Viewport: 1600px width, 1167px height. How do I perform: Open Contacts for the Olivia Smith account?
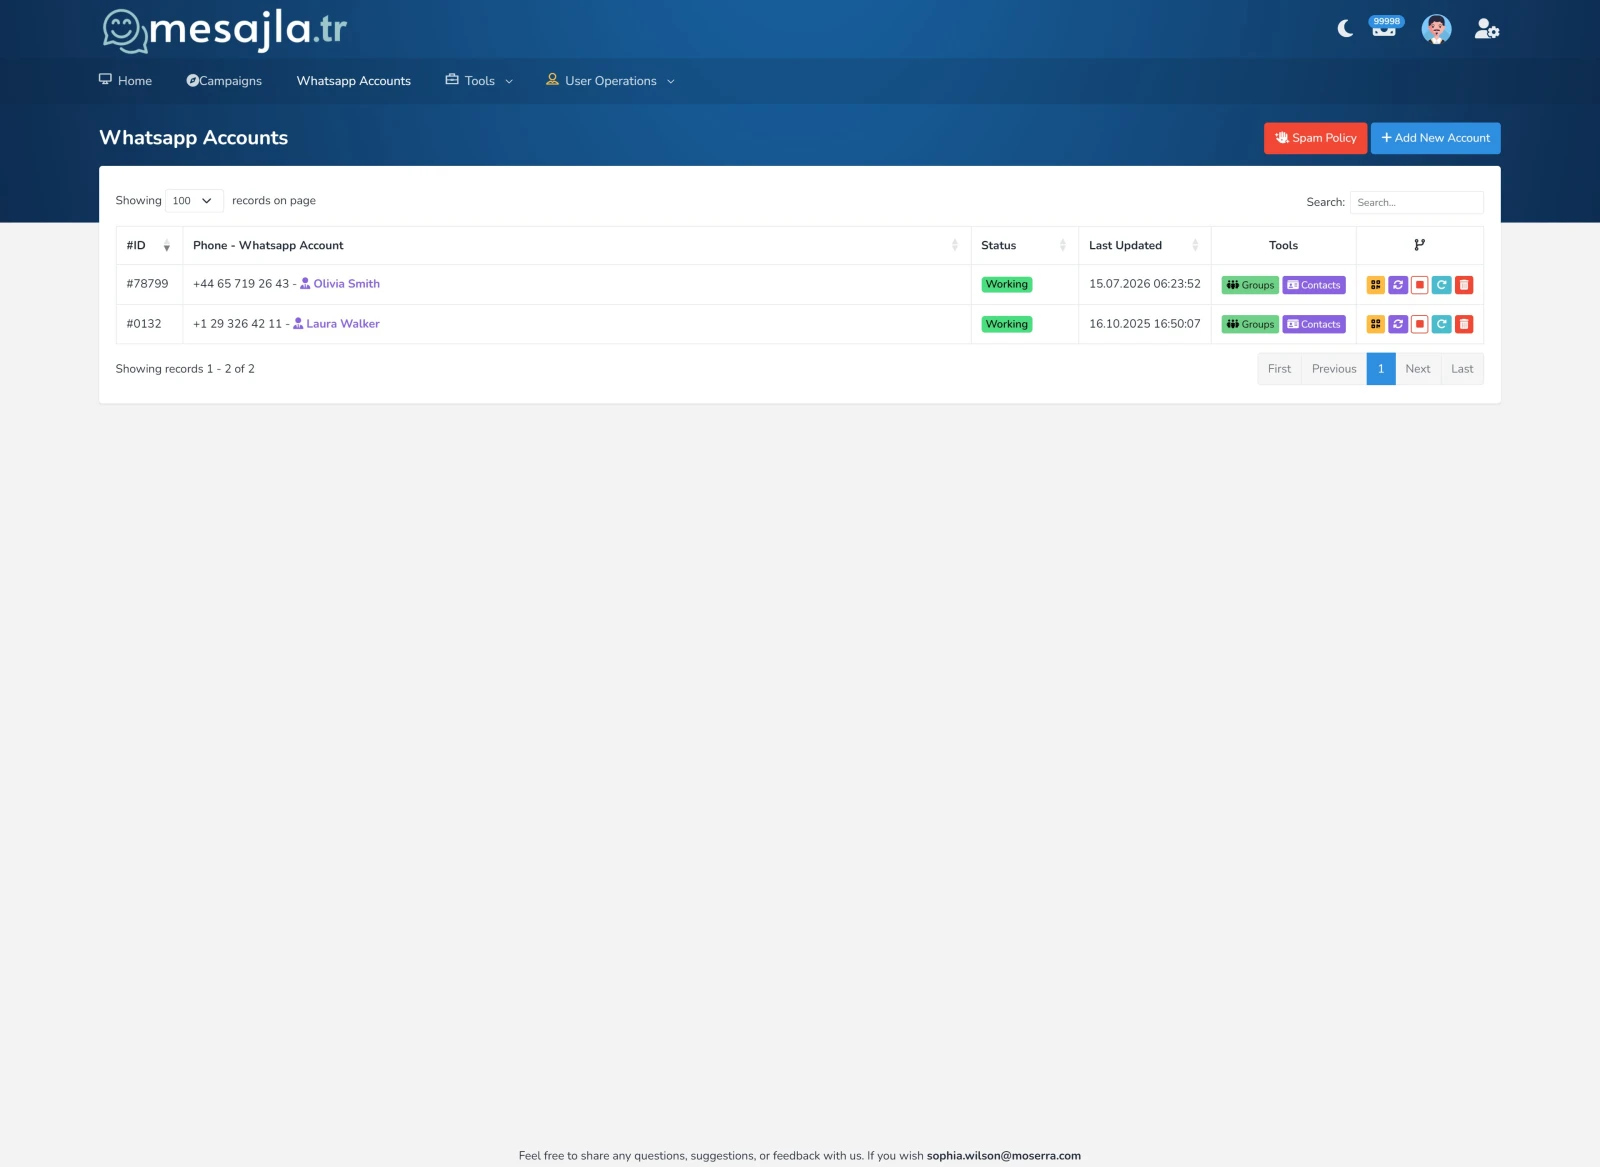point(1314,285)
